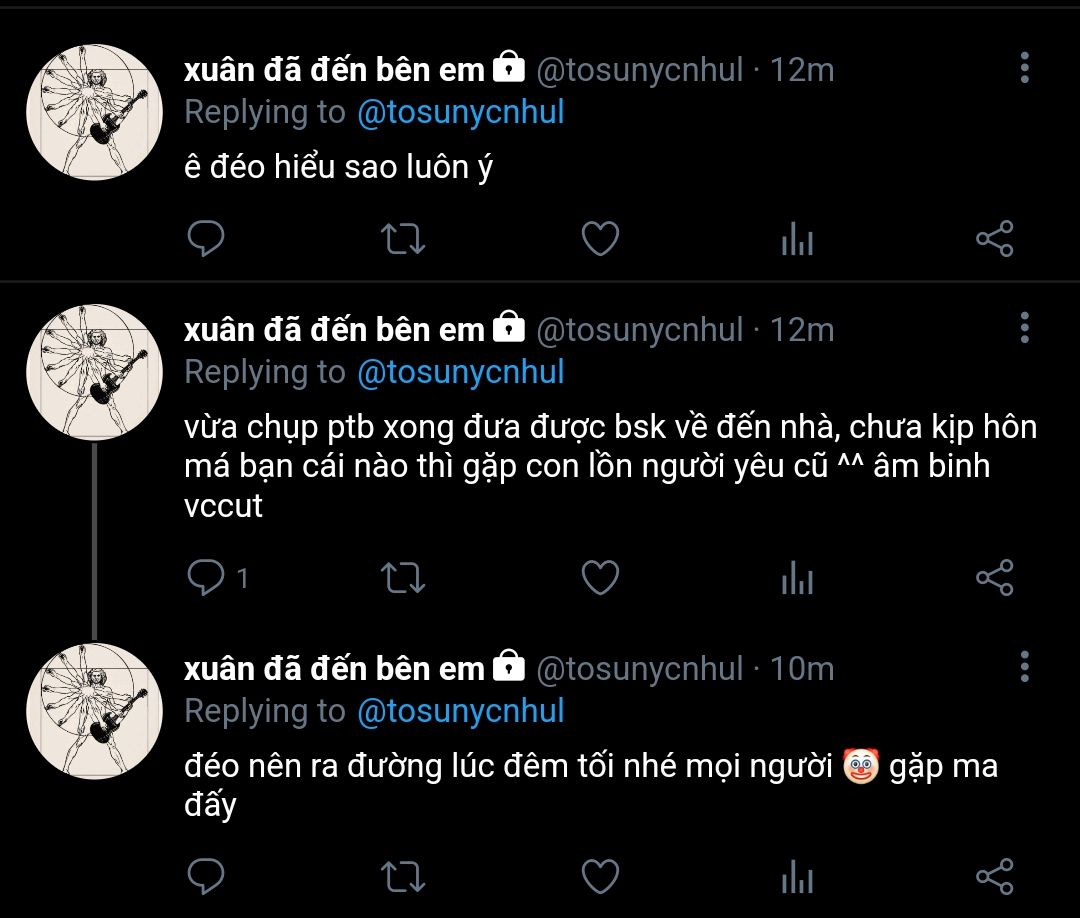1080x918 pixels.
Task: Like the tweet posted 10m ago
Action: click(600, 876)
